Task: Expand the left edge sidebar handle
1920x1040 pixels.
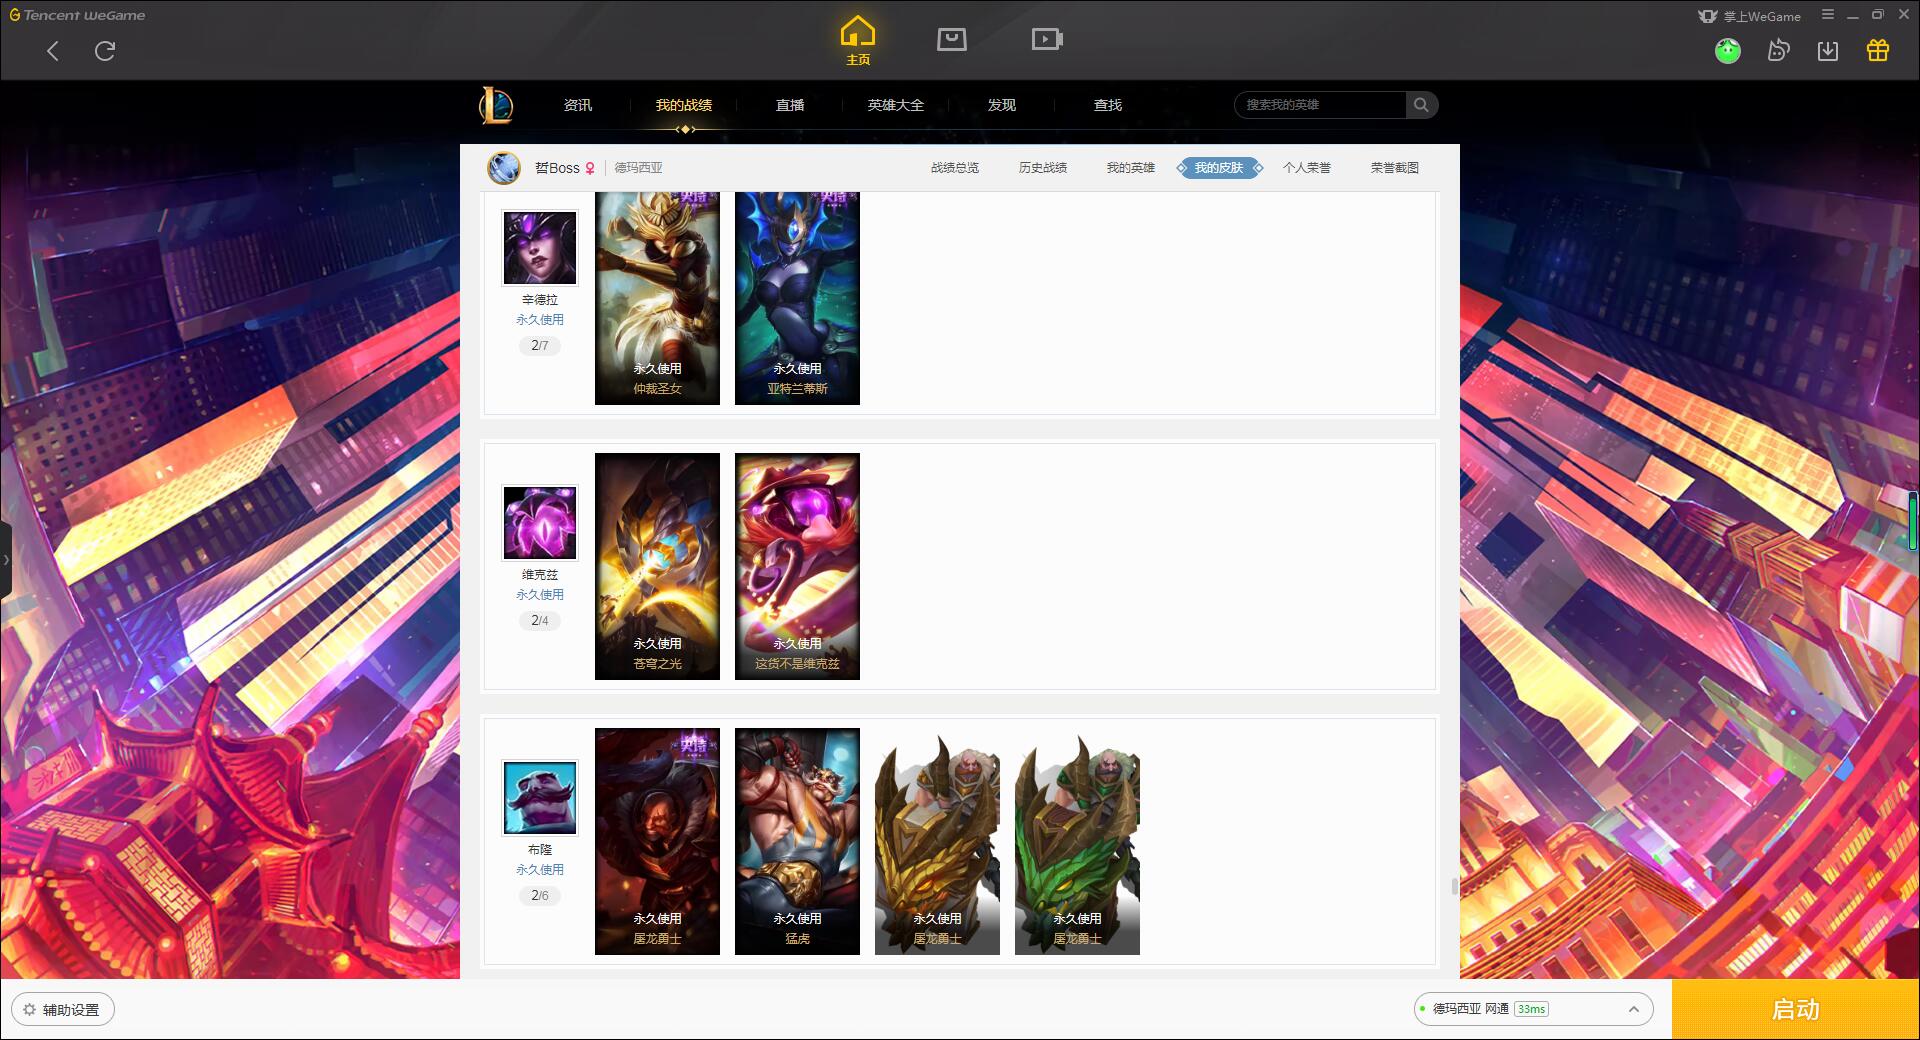Action: pos(5,560)
